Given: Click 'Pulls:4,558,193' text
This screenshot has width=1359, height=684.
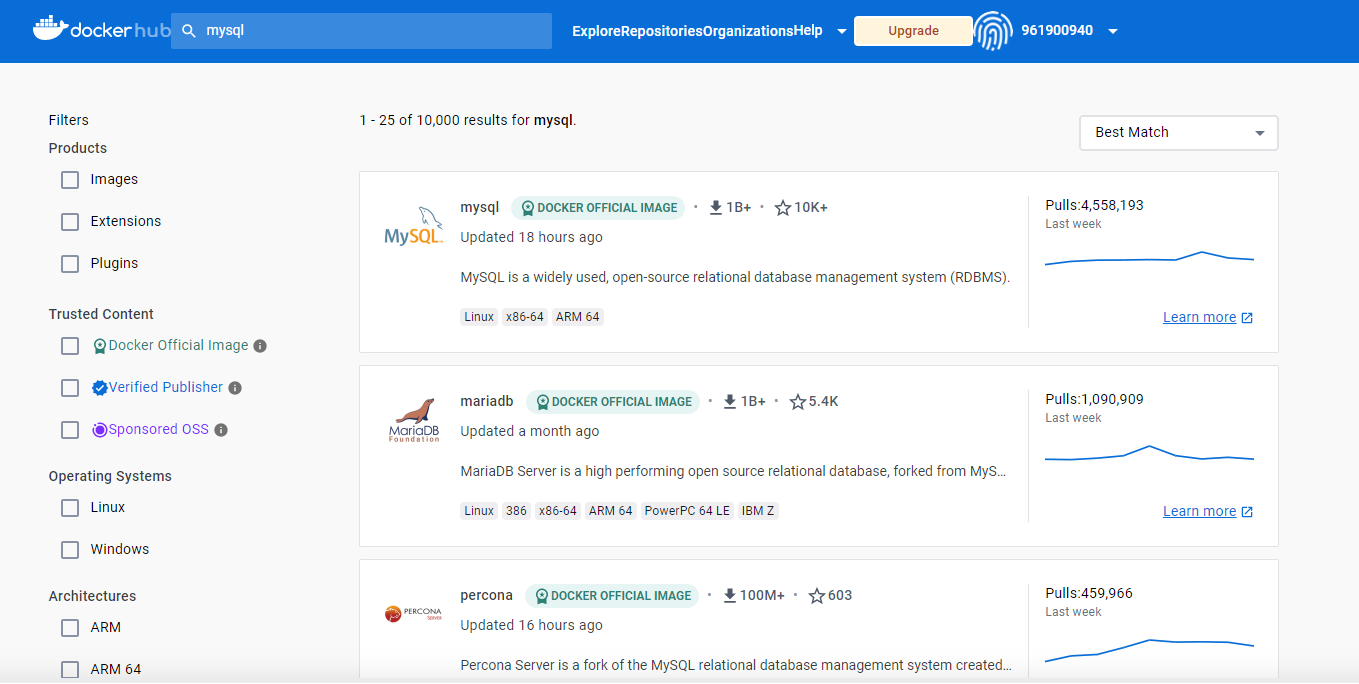Looking at the screenshot, I should 1094,205.
